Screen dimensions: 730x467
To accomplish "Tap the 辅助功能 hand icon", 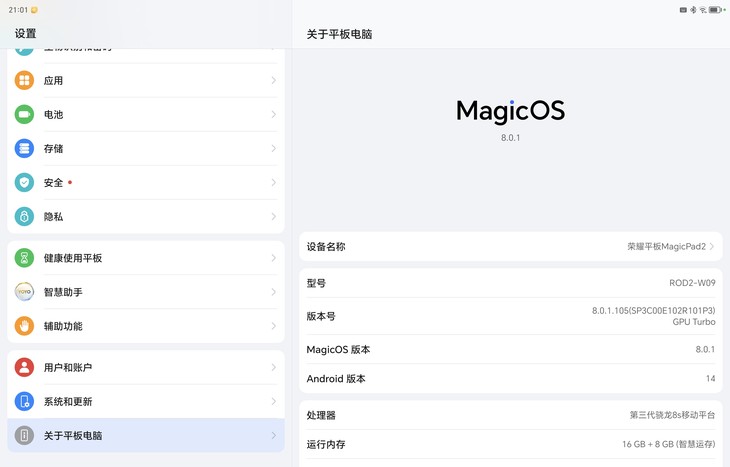I will pos(24,326).
